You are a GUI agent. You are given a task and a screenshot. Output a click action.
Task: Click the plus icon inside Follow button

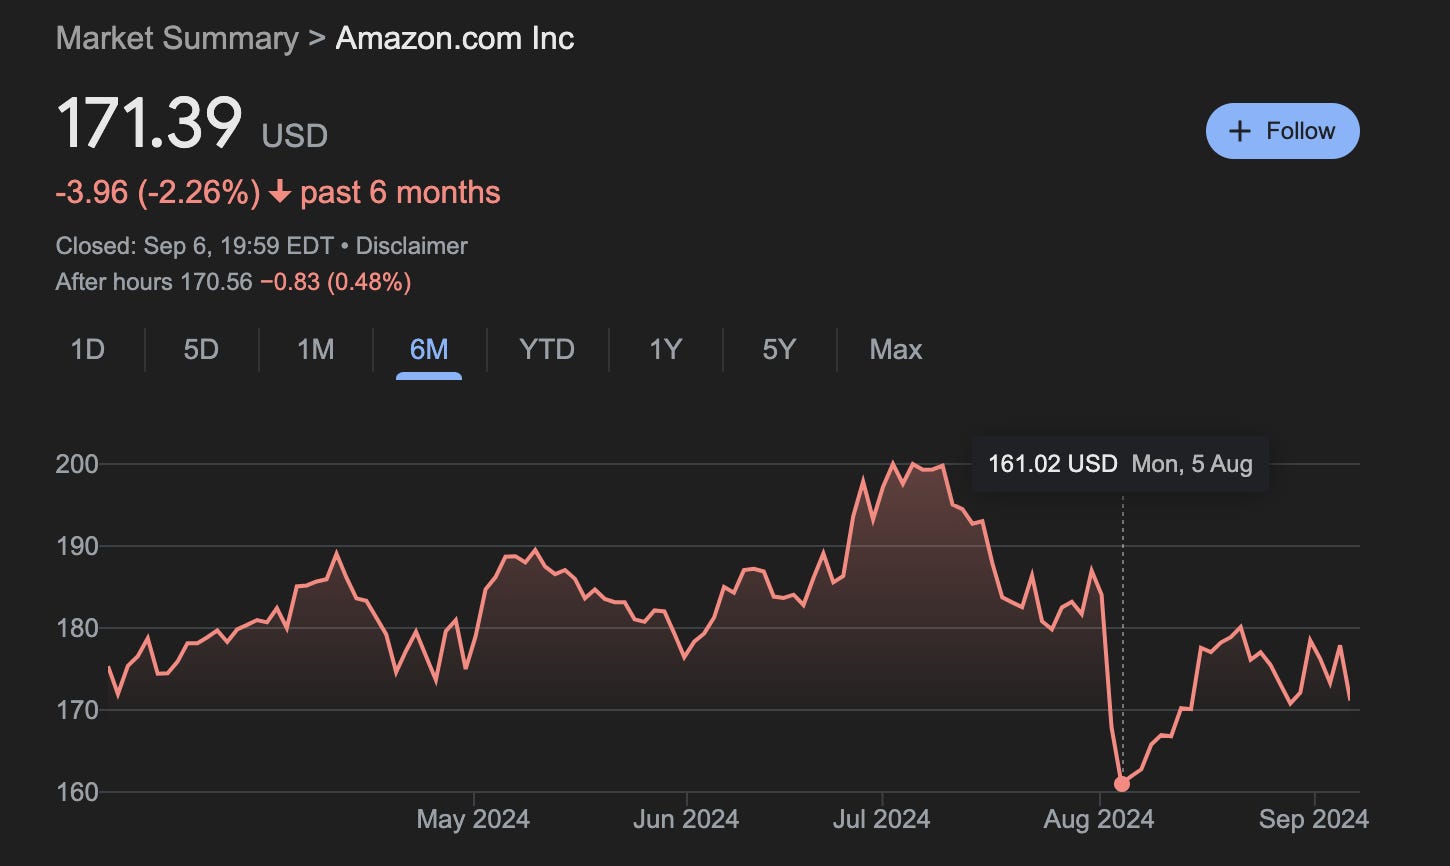coord(1240,130)
